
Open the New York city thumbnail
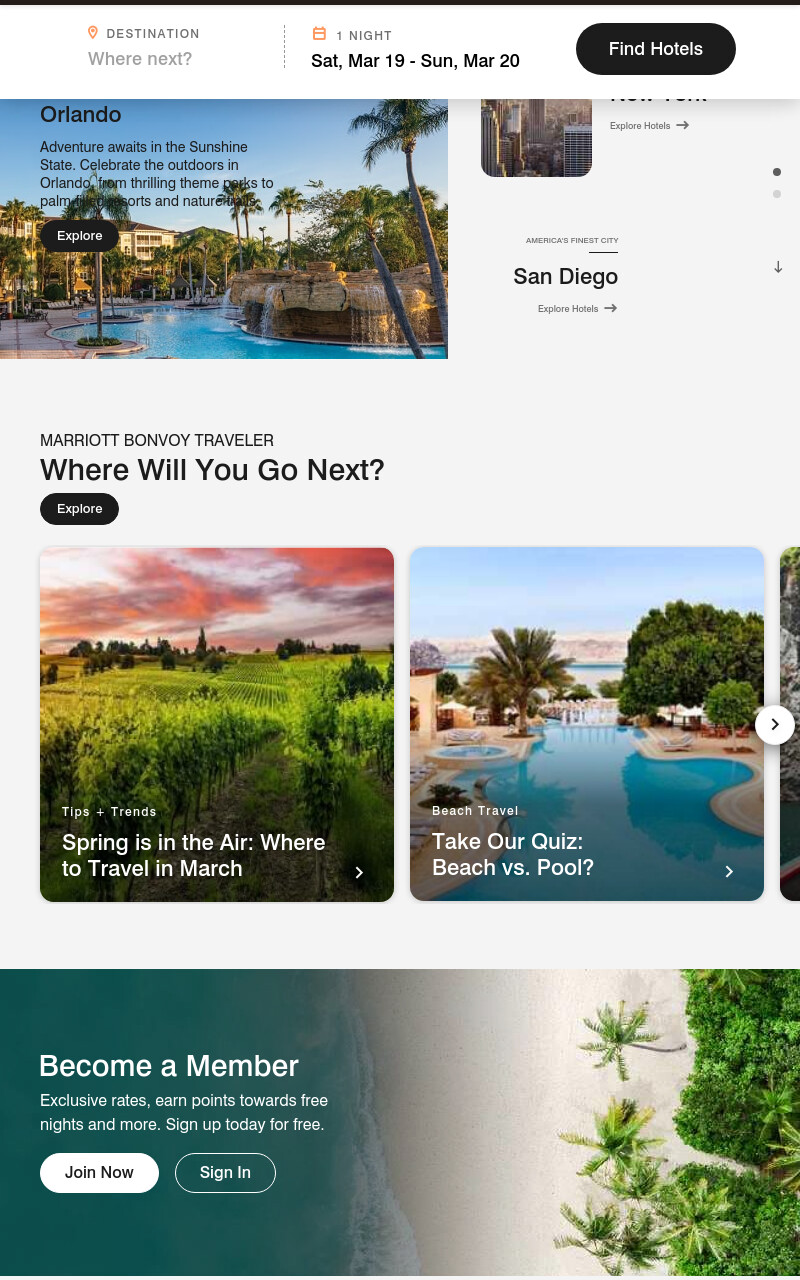(x=536, y=138)
